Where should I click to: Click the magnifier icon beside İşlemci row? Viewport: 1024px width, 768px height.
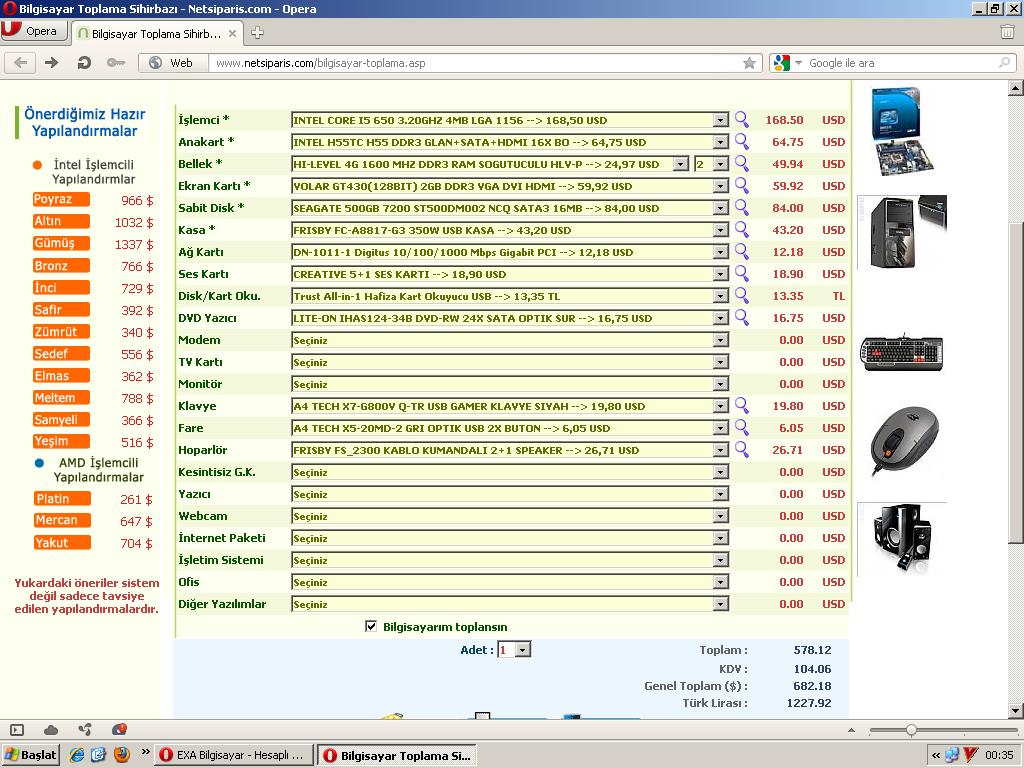[741, 119]
